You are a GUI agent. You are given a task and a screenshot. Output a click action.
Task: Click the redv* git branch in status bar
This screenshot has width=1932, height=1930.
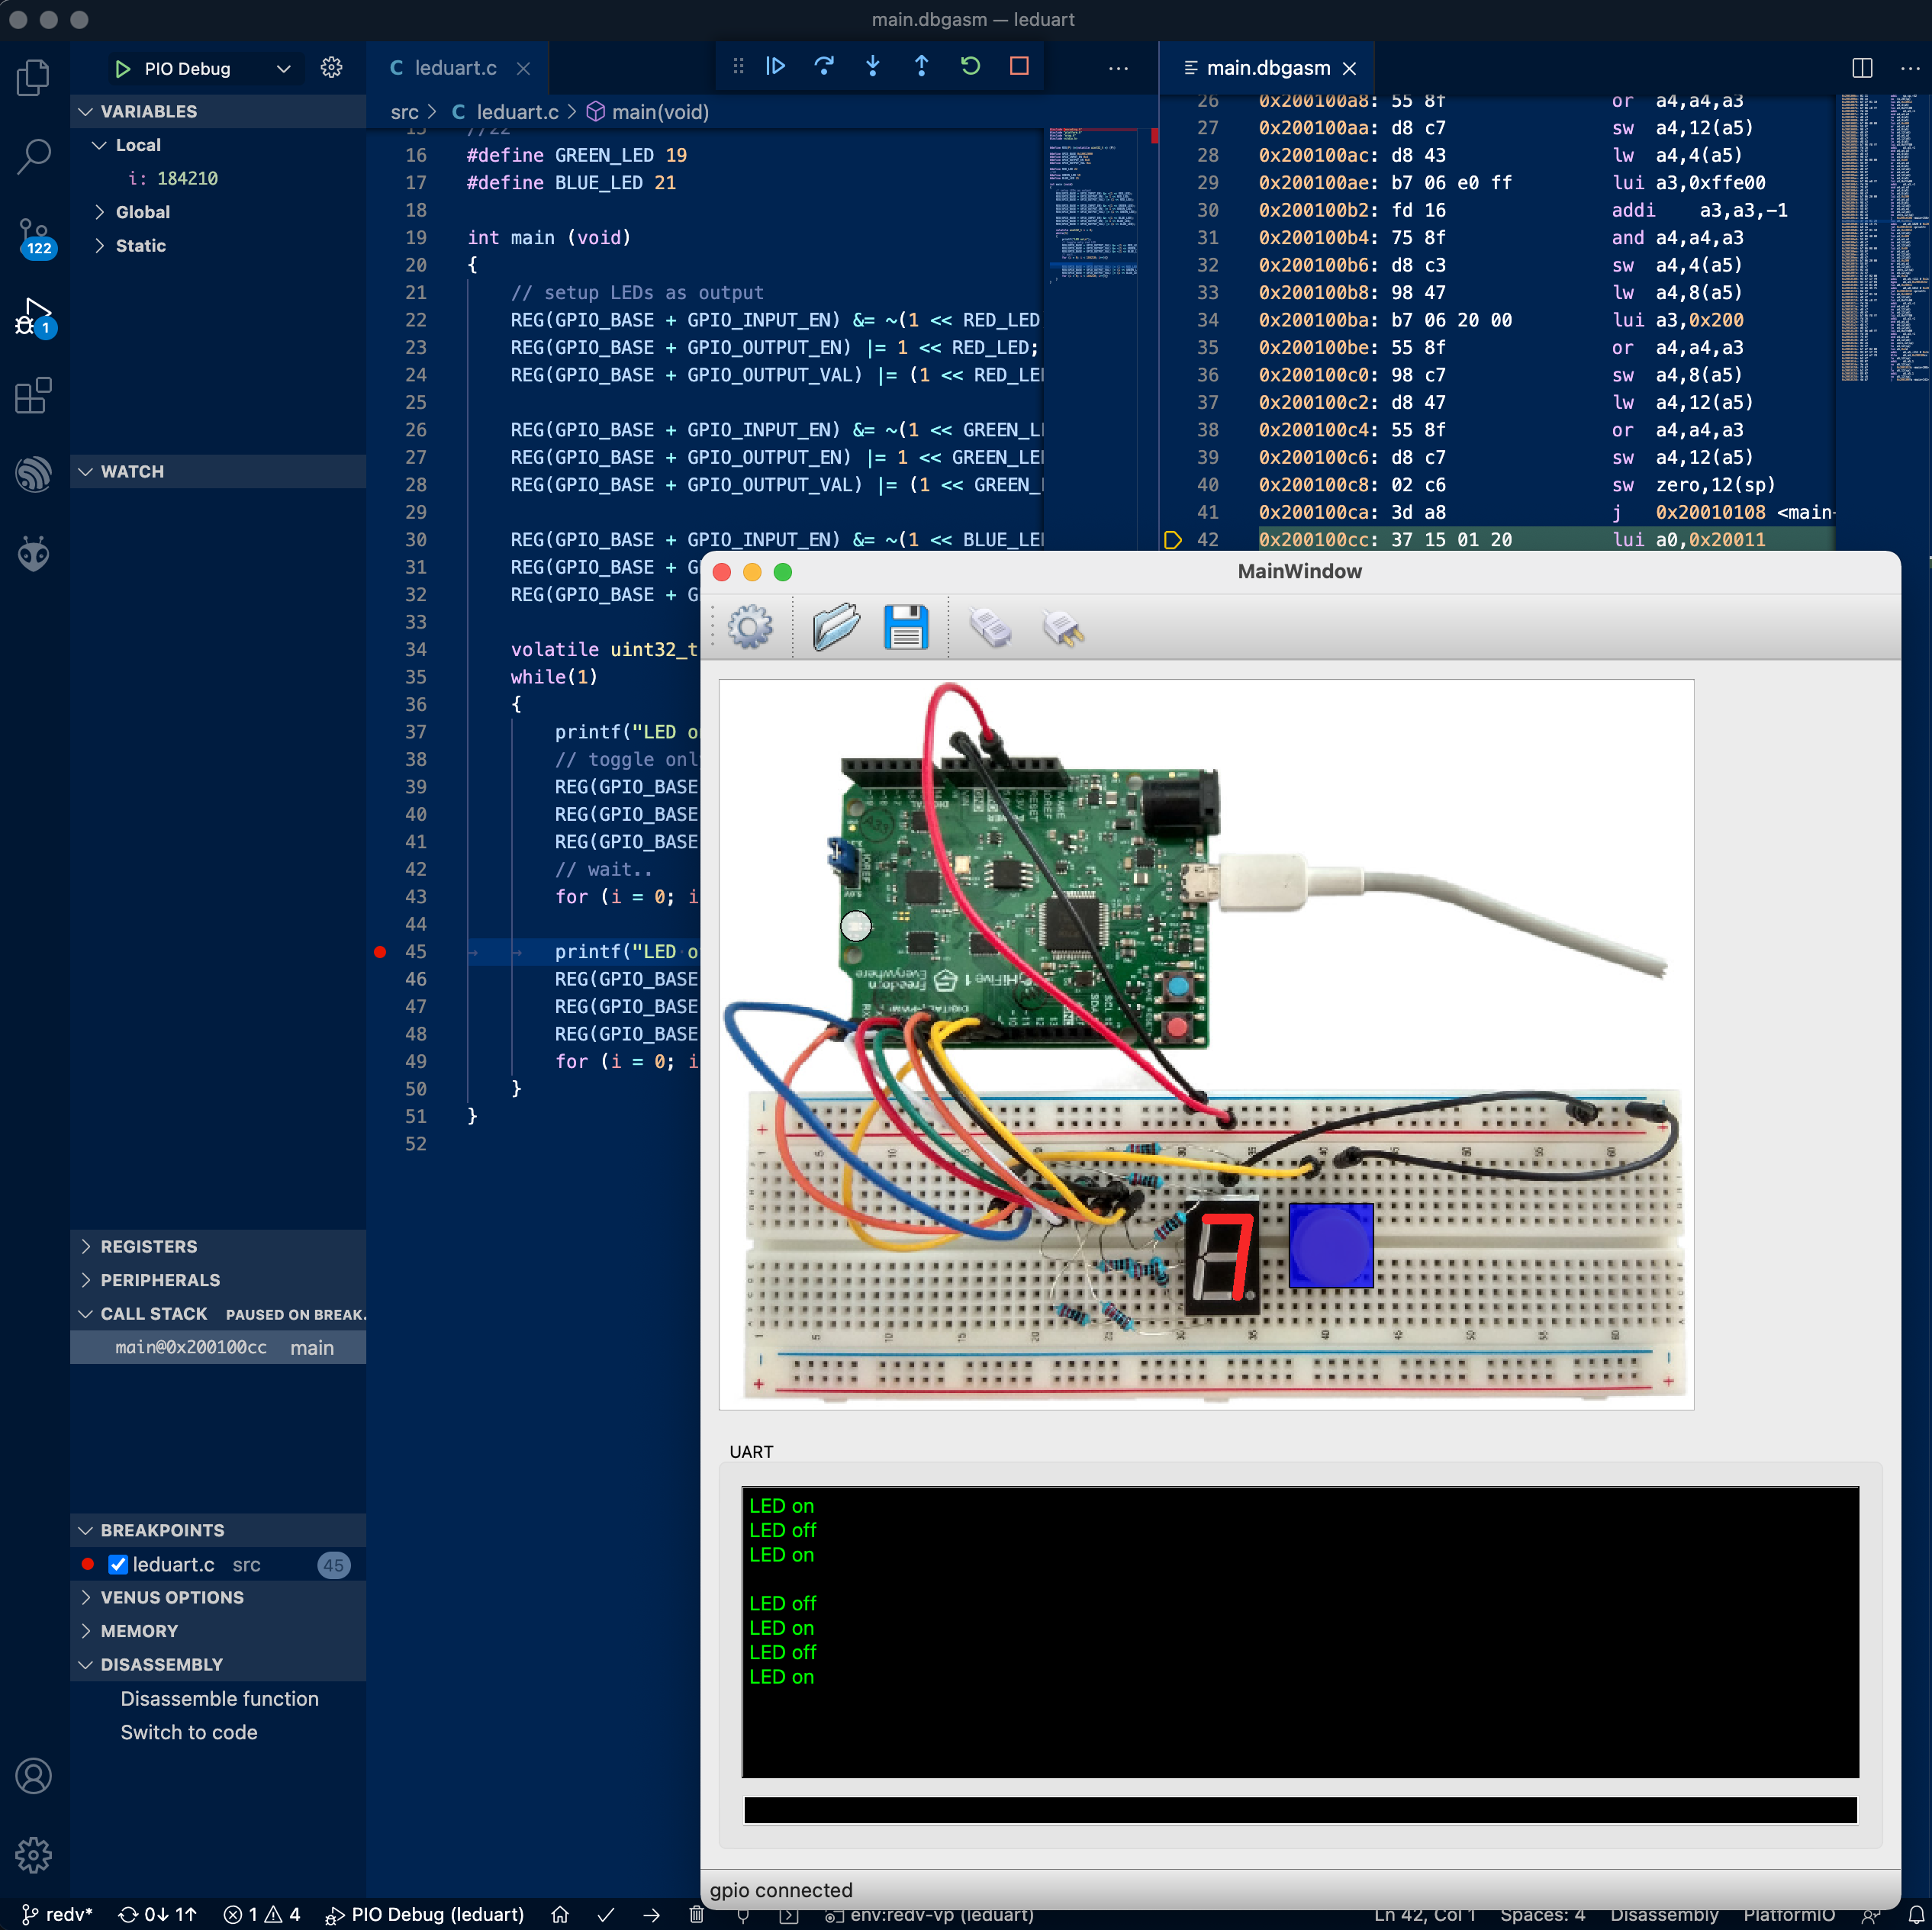click(x=57, y=1914)
